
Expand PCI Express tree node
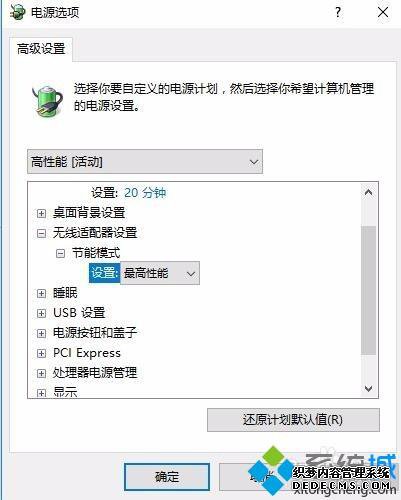click(x=41, y=353)
